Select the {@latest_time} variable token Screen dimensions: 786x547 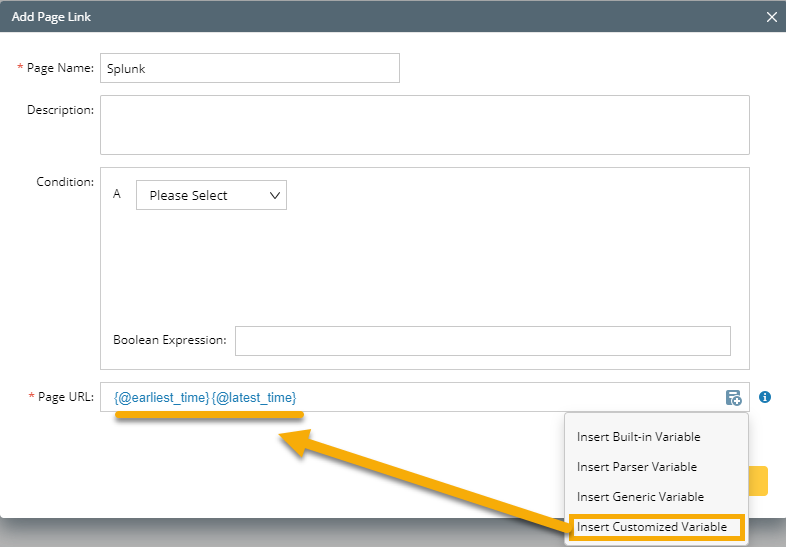click(x=254, y=398)
